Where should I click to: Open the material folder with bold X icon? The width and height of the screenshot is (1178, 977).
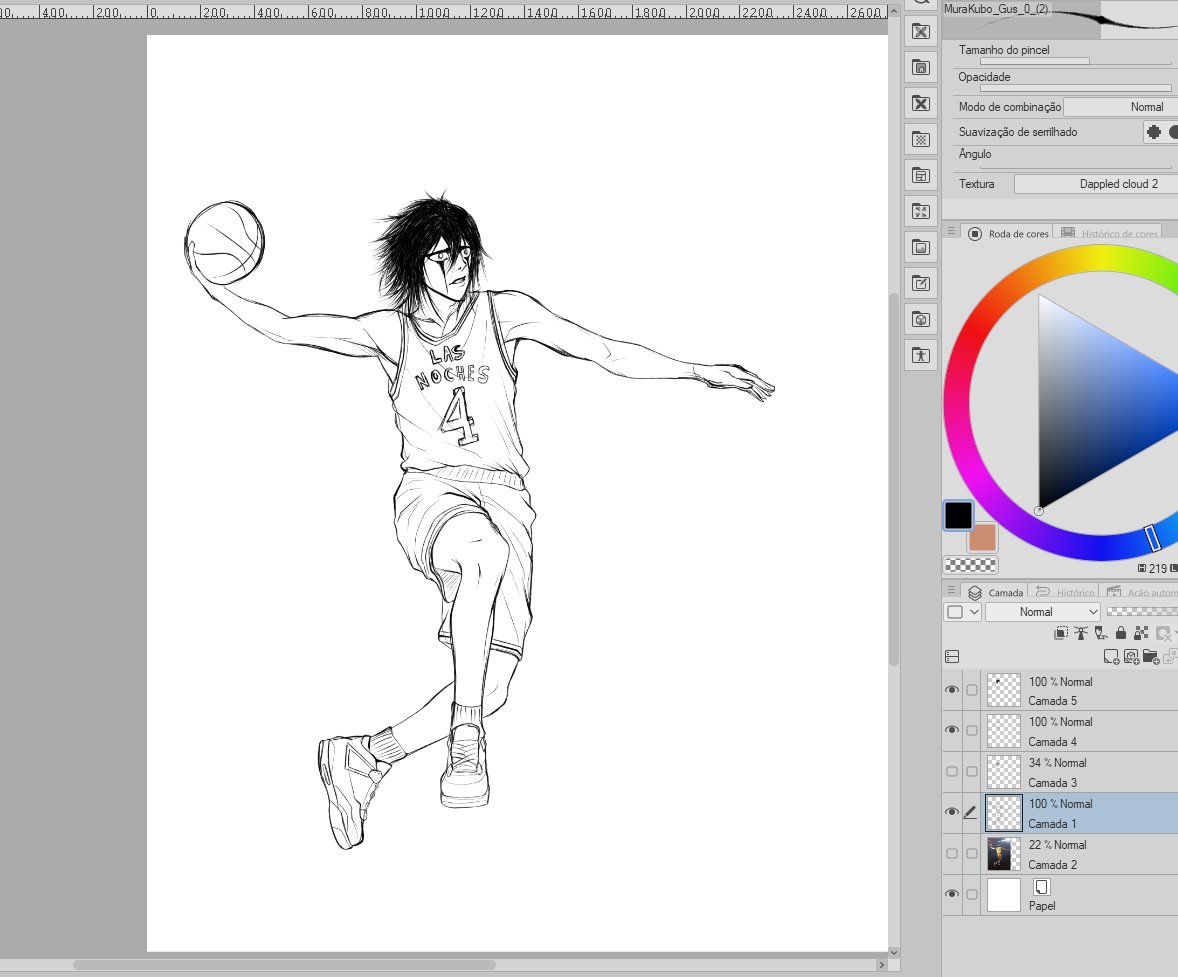(x=920, y=104)
